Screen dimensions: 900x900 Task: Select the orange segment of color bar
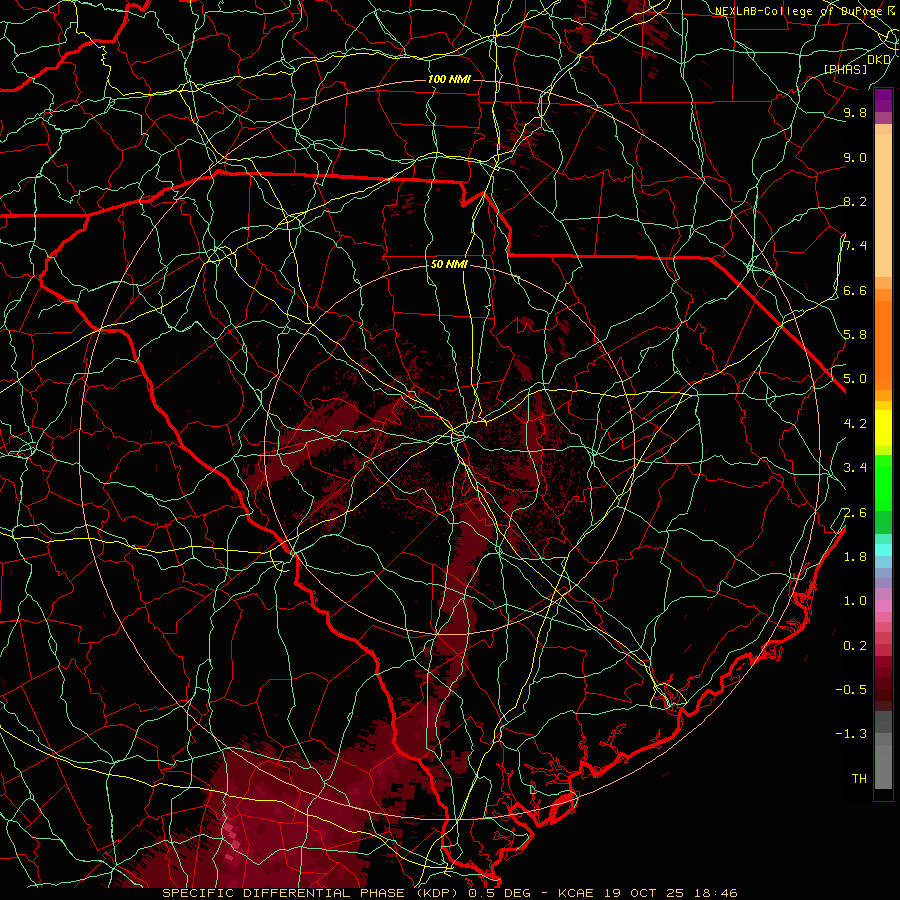(x=883, y=344)
